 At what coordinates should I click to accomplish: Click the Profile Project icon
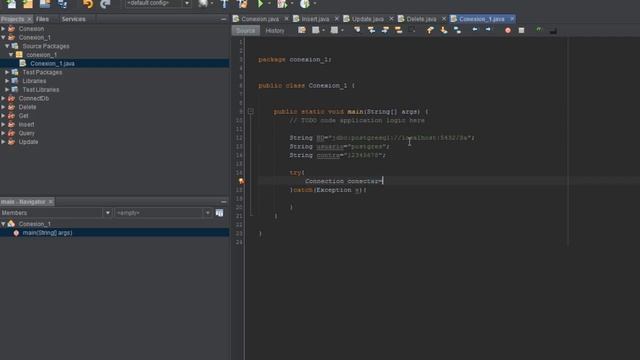pyautogui.click(x=304, y=4)
